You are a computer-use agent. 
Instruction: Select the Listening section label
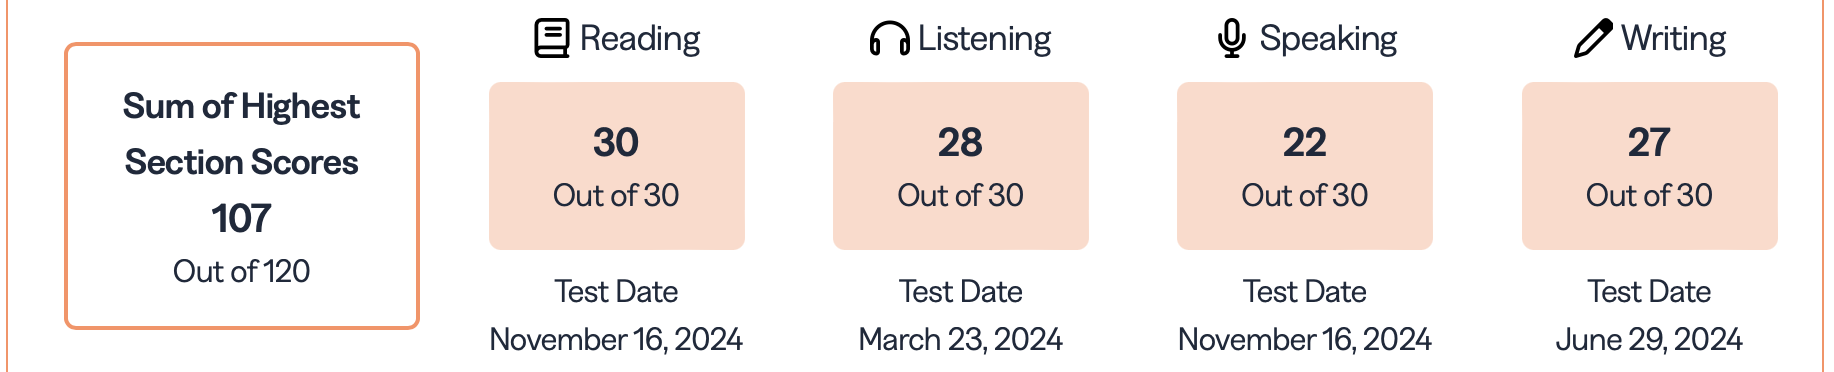(984, 39)
